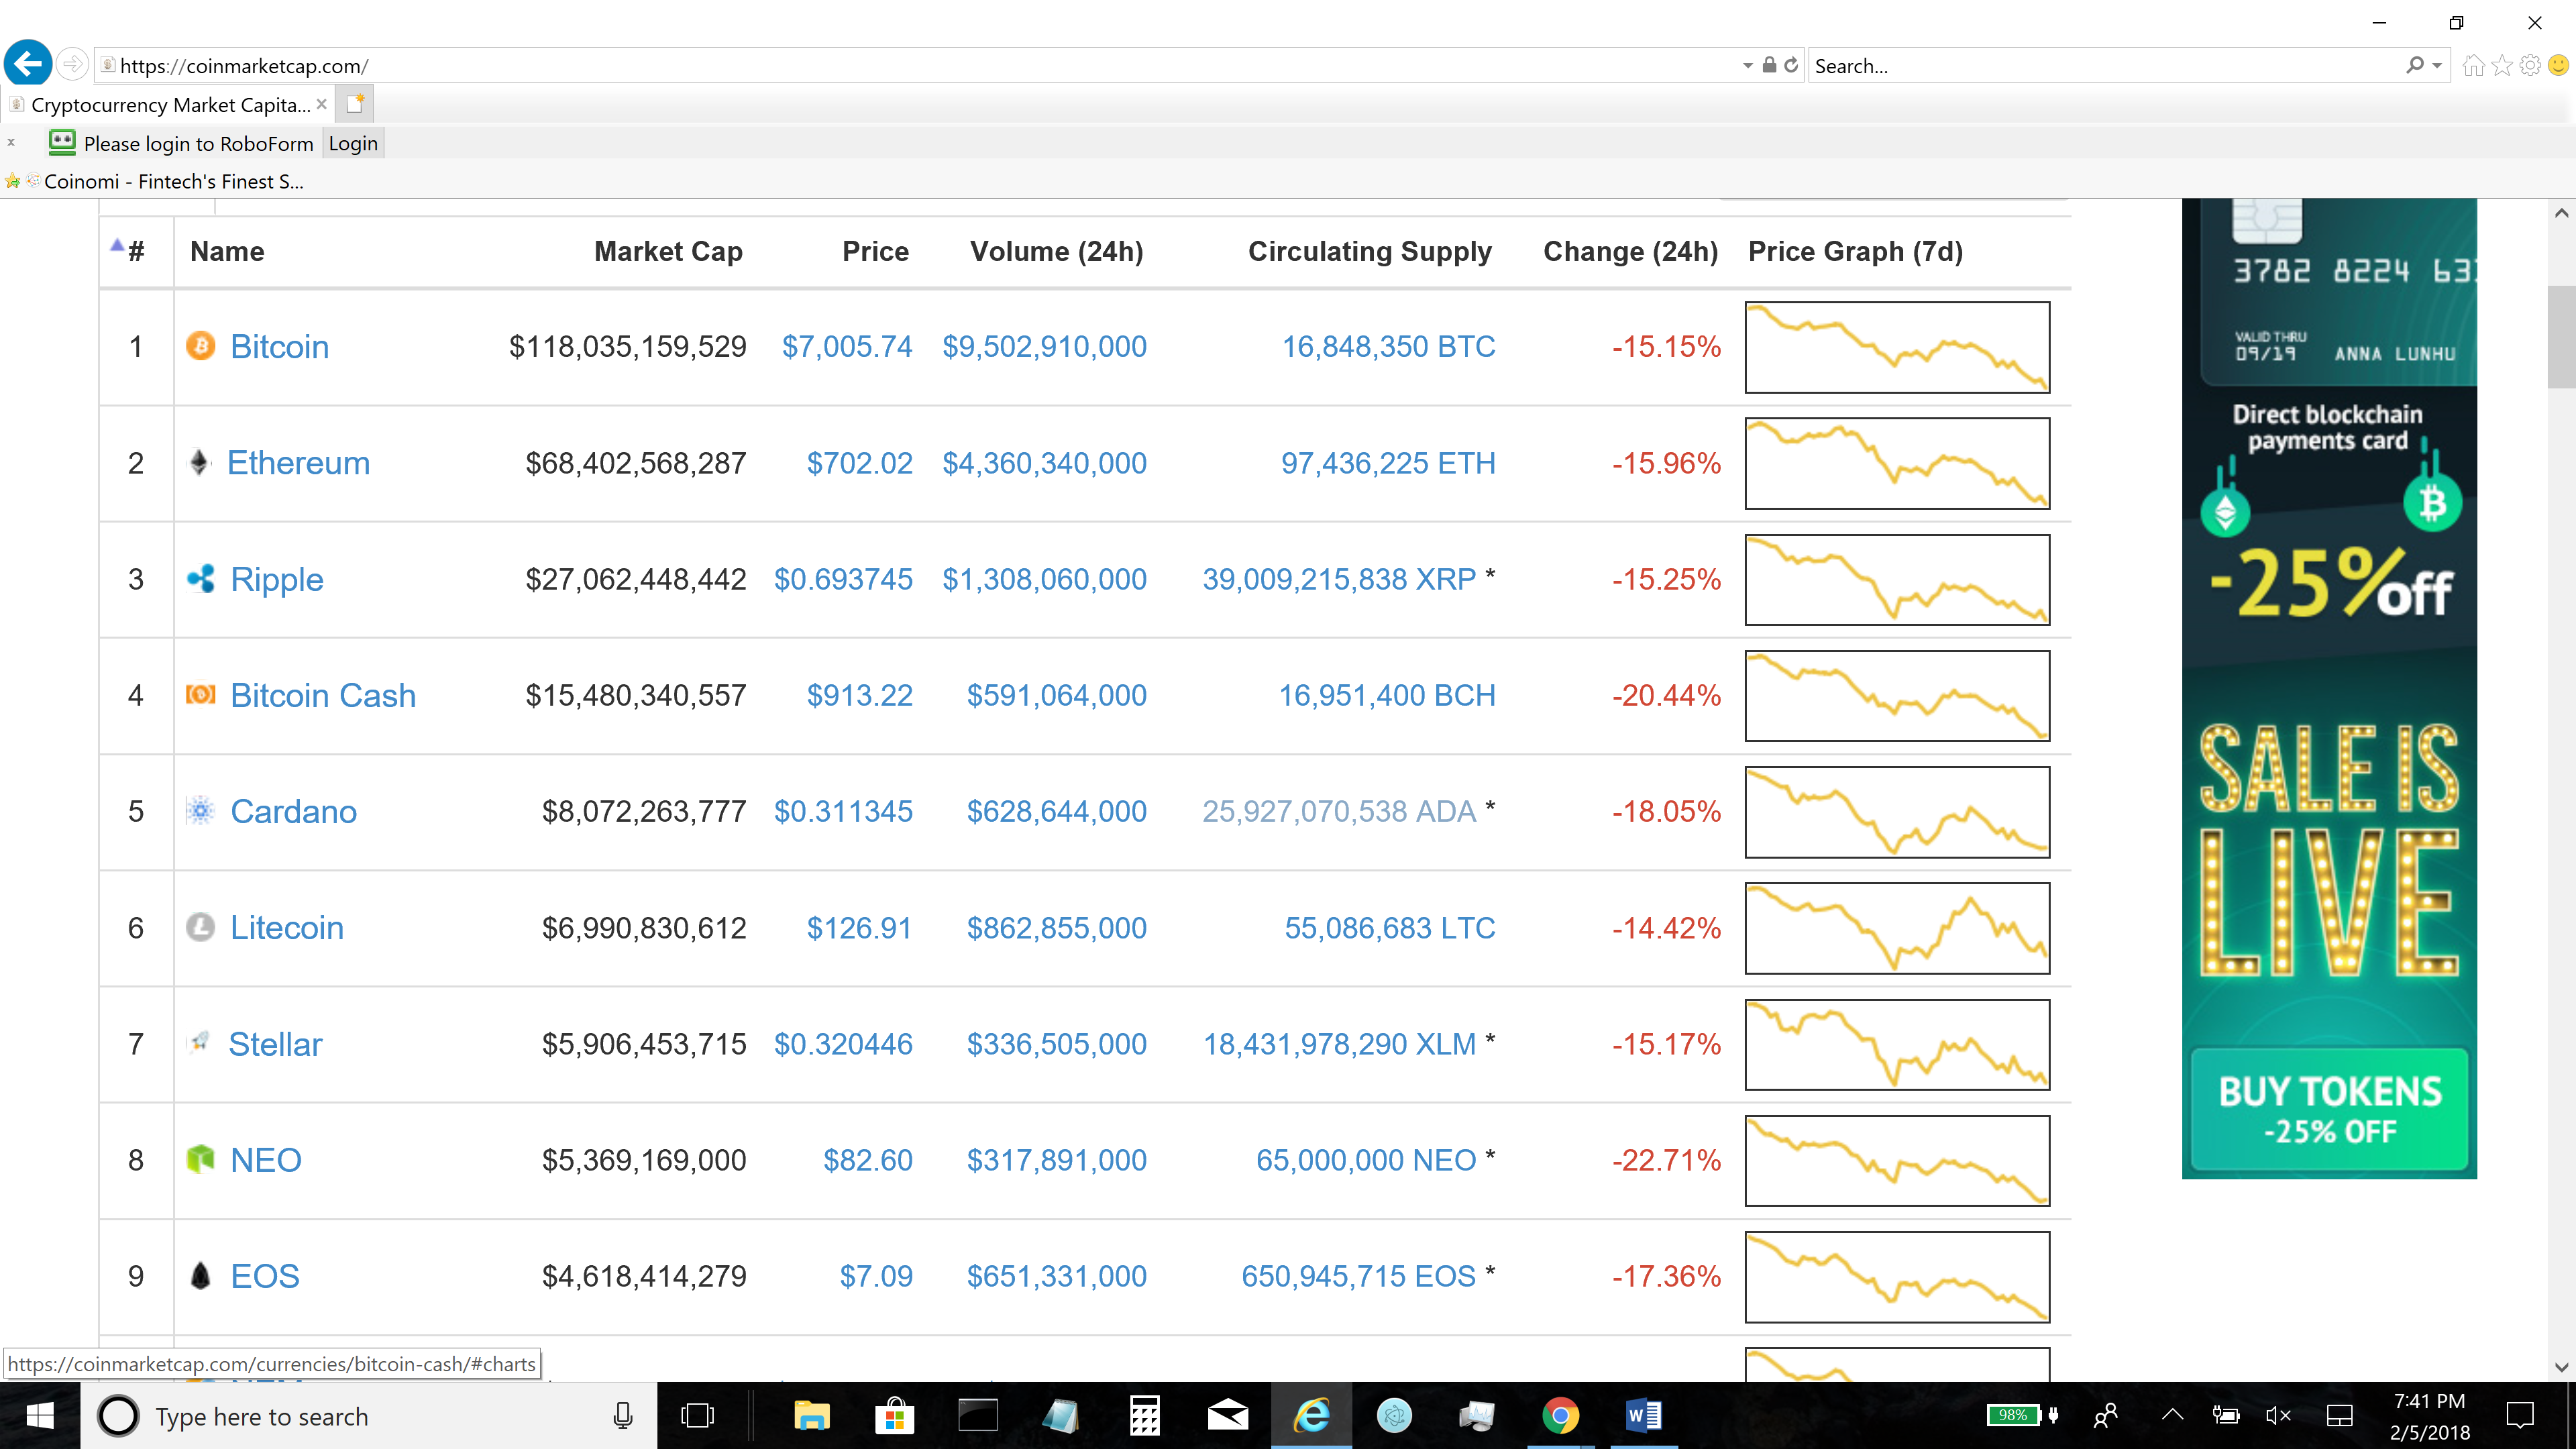Screen dimensions: 2576x1449
Task: Open browser home page icon
Action: (2474, 65)
